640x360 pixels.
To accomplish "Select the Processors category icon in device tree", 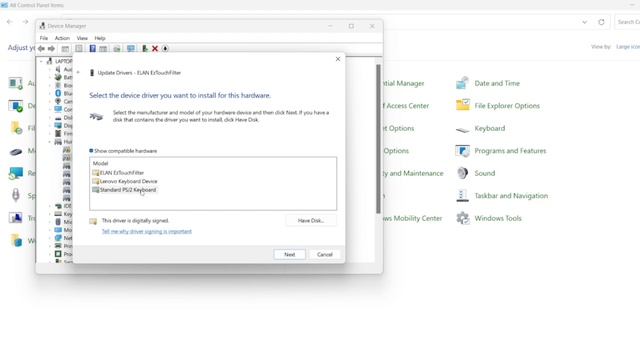I will [58, 254].
